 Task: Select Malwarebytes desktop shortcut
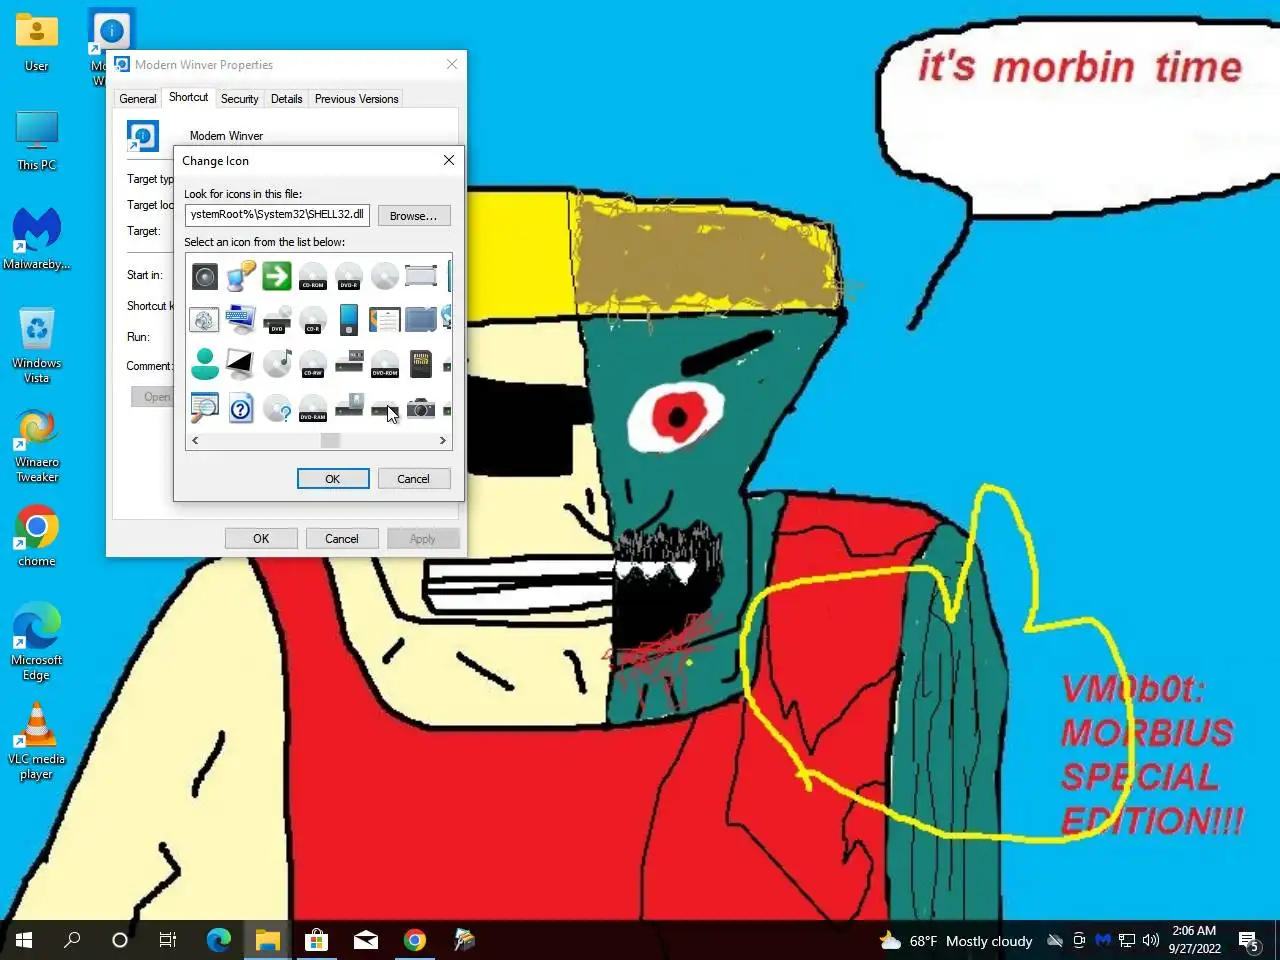[37, 239]
